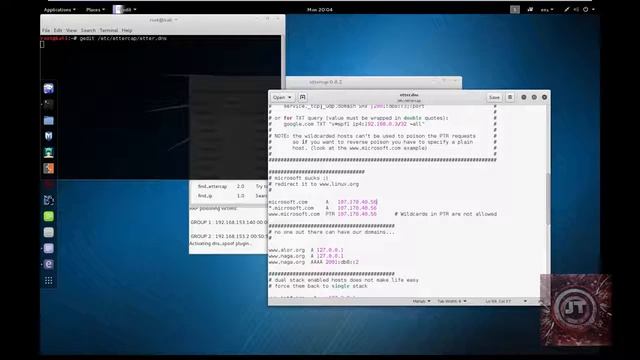Launch the dark red icon in dock
The width and height of the screenshot is (640, 360).
(49, 184)
